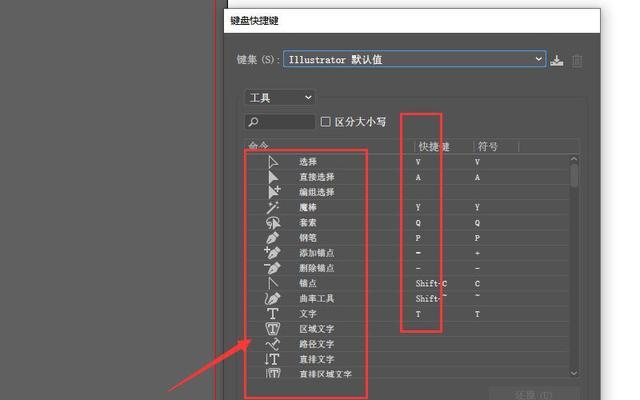Select the 魔棒 command label
Screen dimensions: 640x400
click(308, 207)
